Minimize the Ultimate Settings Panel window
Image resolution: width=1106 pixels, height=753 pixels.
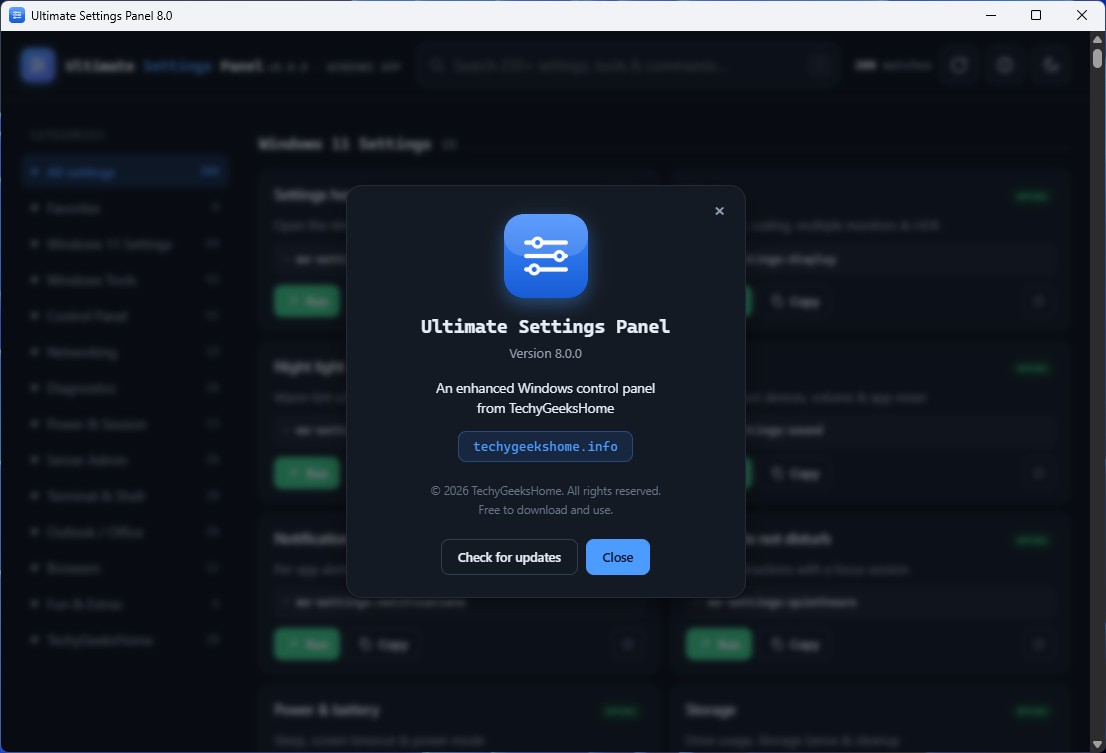pos(990,16)
